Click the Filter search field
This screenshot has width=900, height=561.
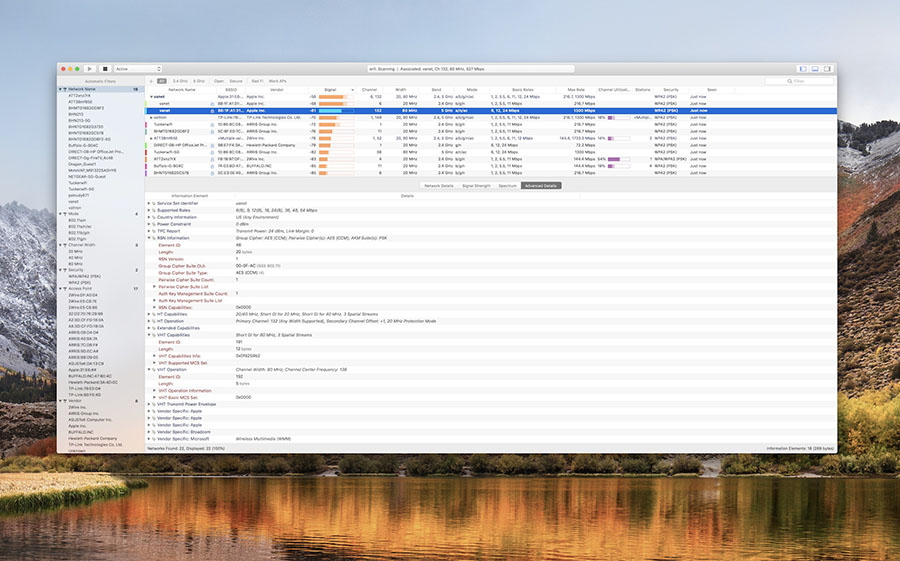pos(799,82)
